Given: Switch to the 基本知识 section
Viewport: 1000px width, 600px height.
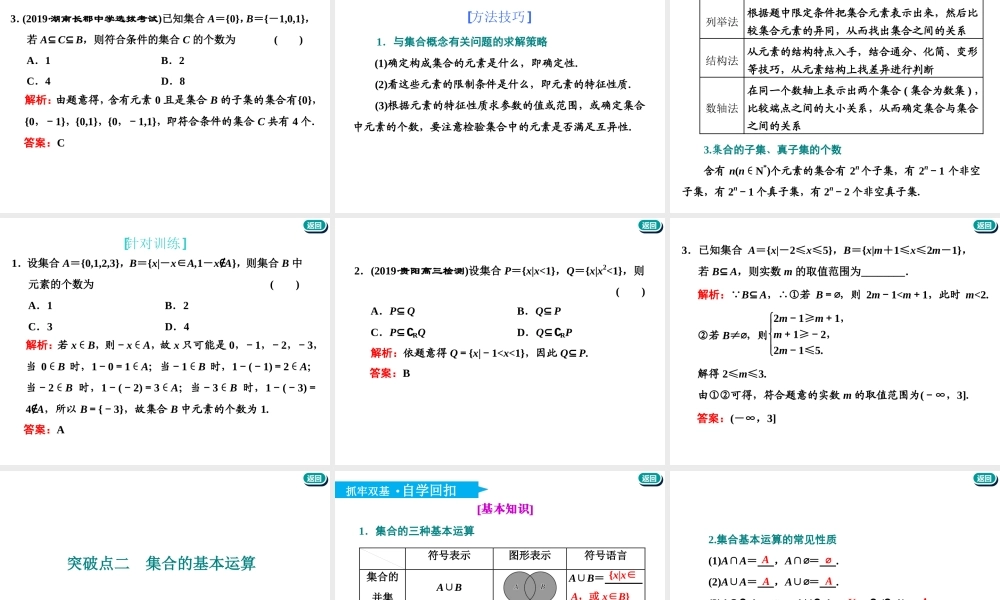Looking at the screenshot, I should point(503,509).
